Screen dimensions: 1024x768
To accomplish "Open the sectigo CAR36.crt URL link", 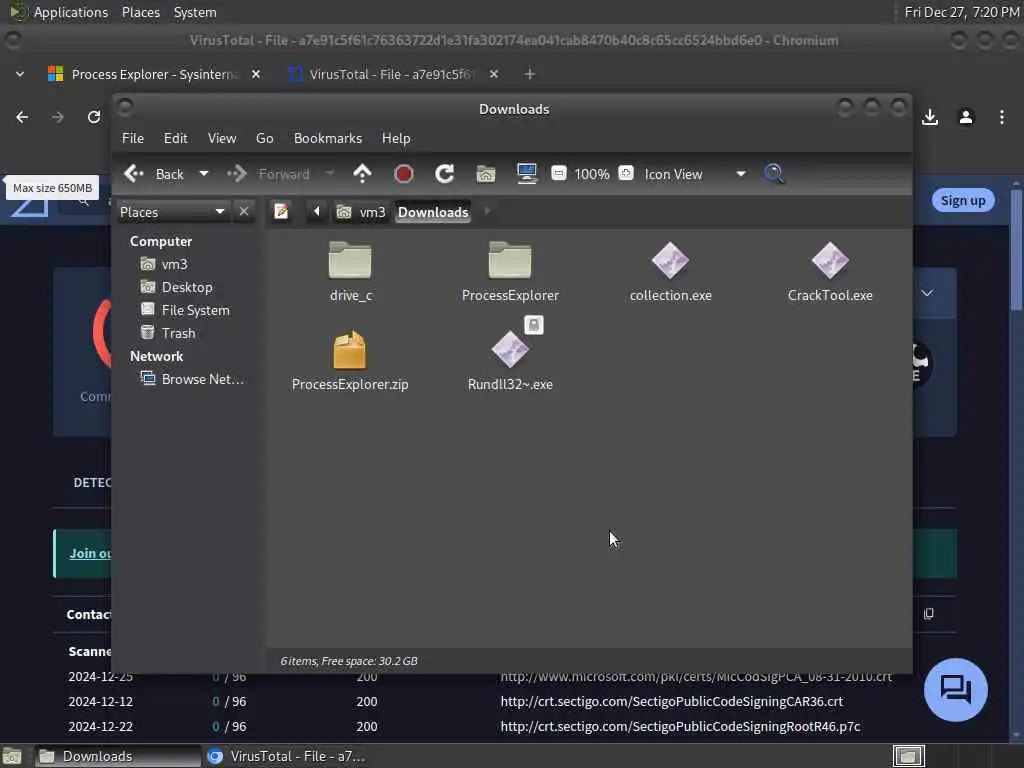I will click(671, 701).
